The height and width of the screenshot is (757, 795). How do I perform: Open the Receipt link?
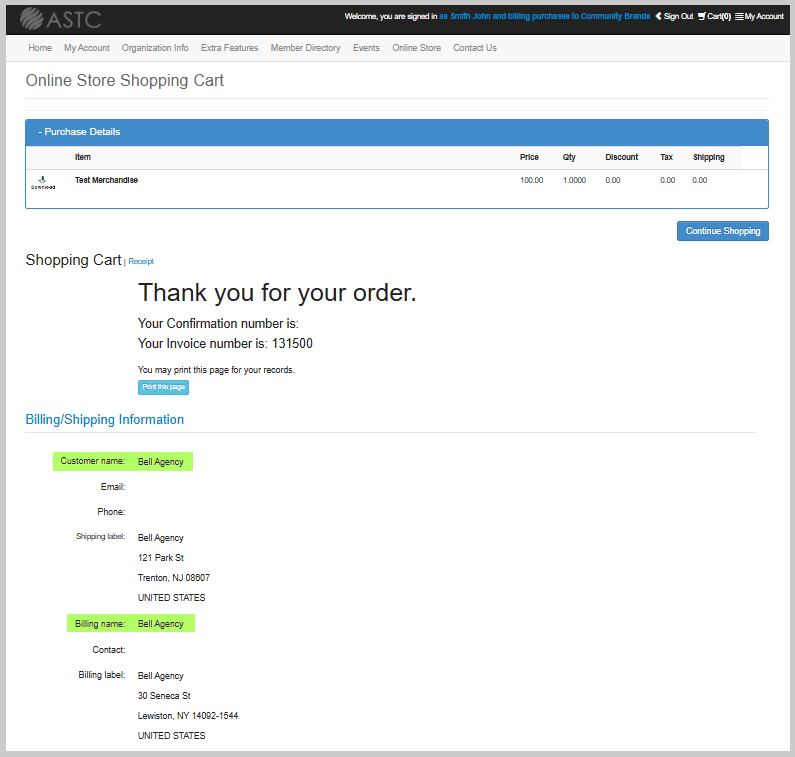[x=141, y=262]
